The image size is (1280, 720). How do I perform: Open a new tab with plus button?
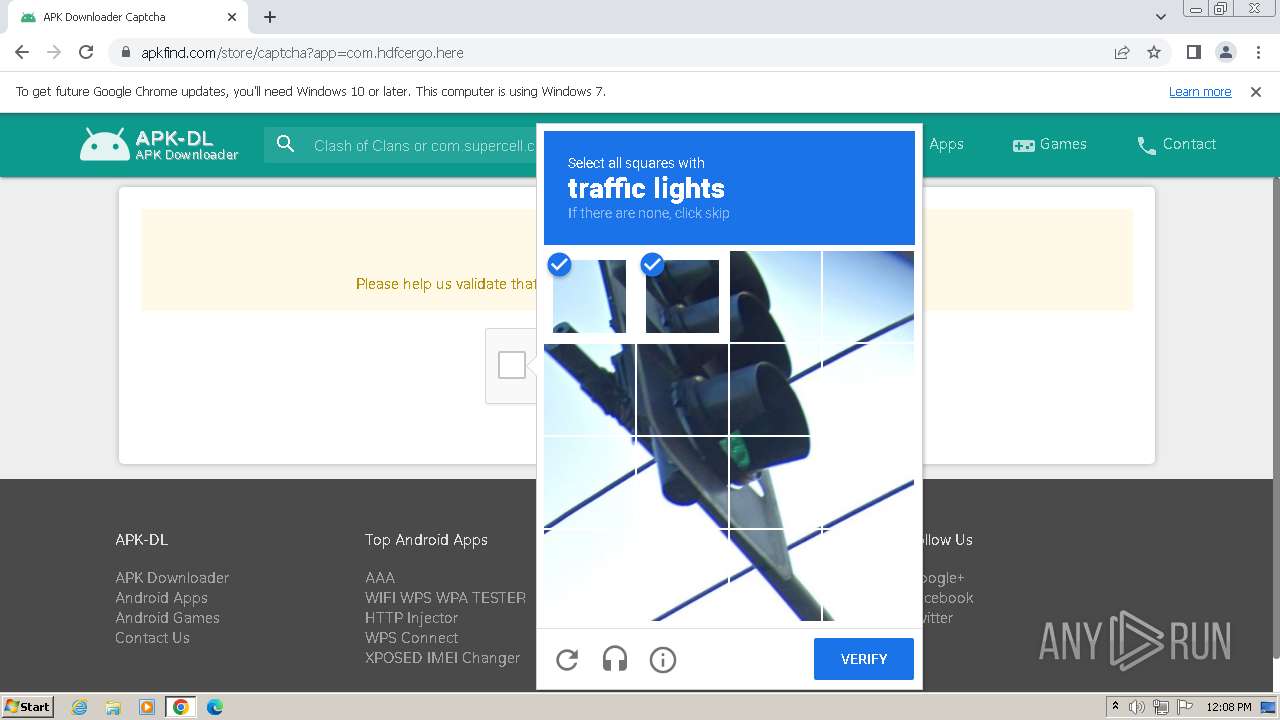click(x=270, y=17)
